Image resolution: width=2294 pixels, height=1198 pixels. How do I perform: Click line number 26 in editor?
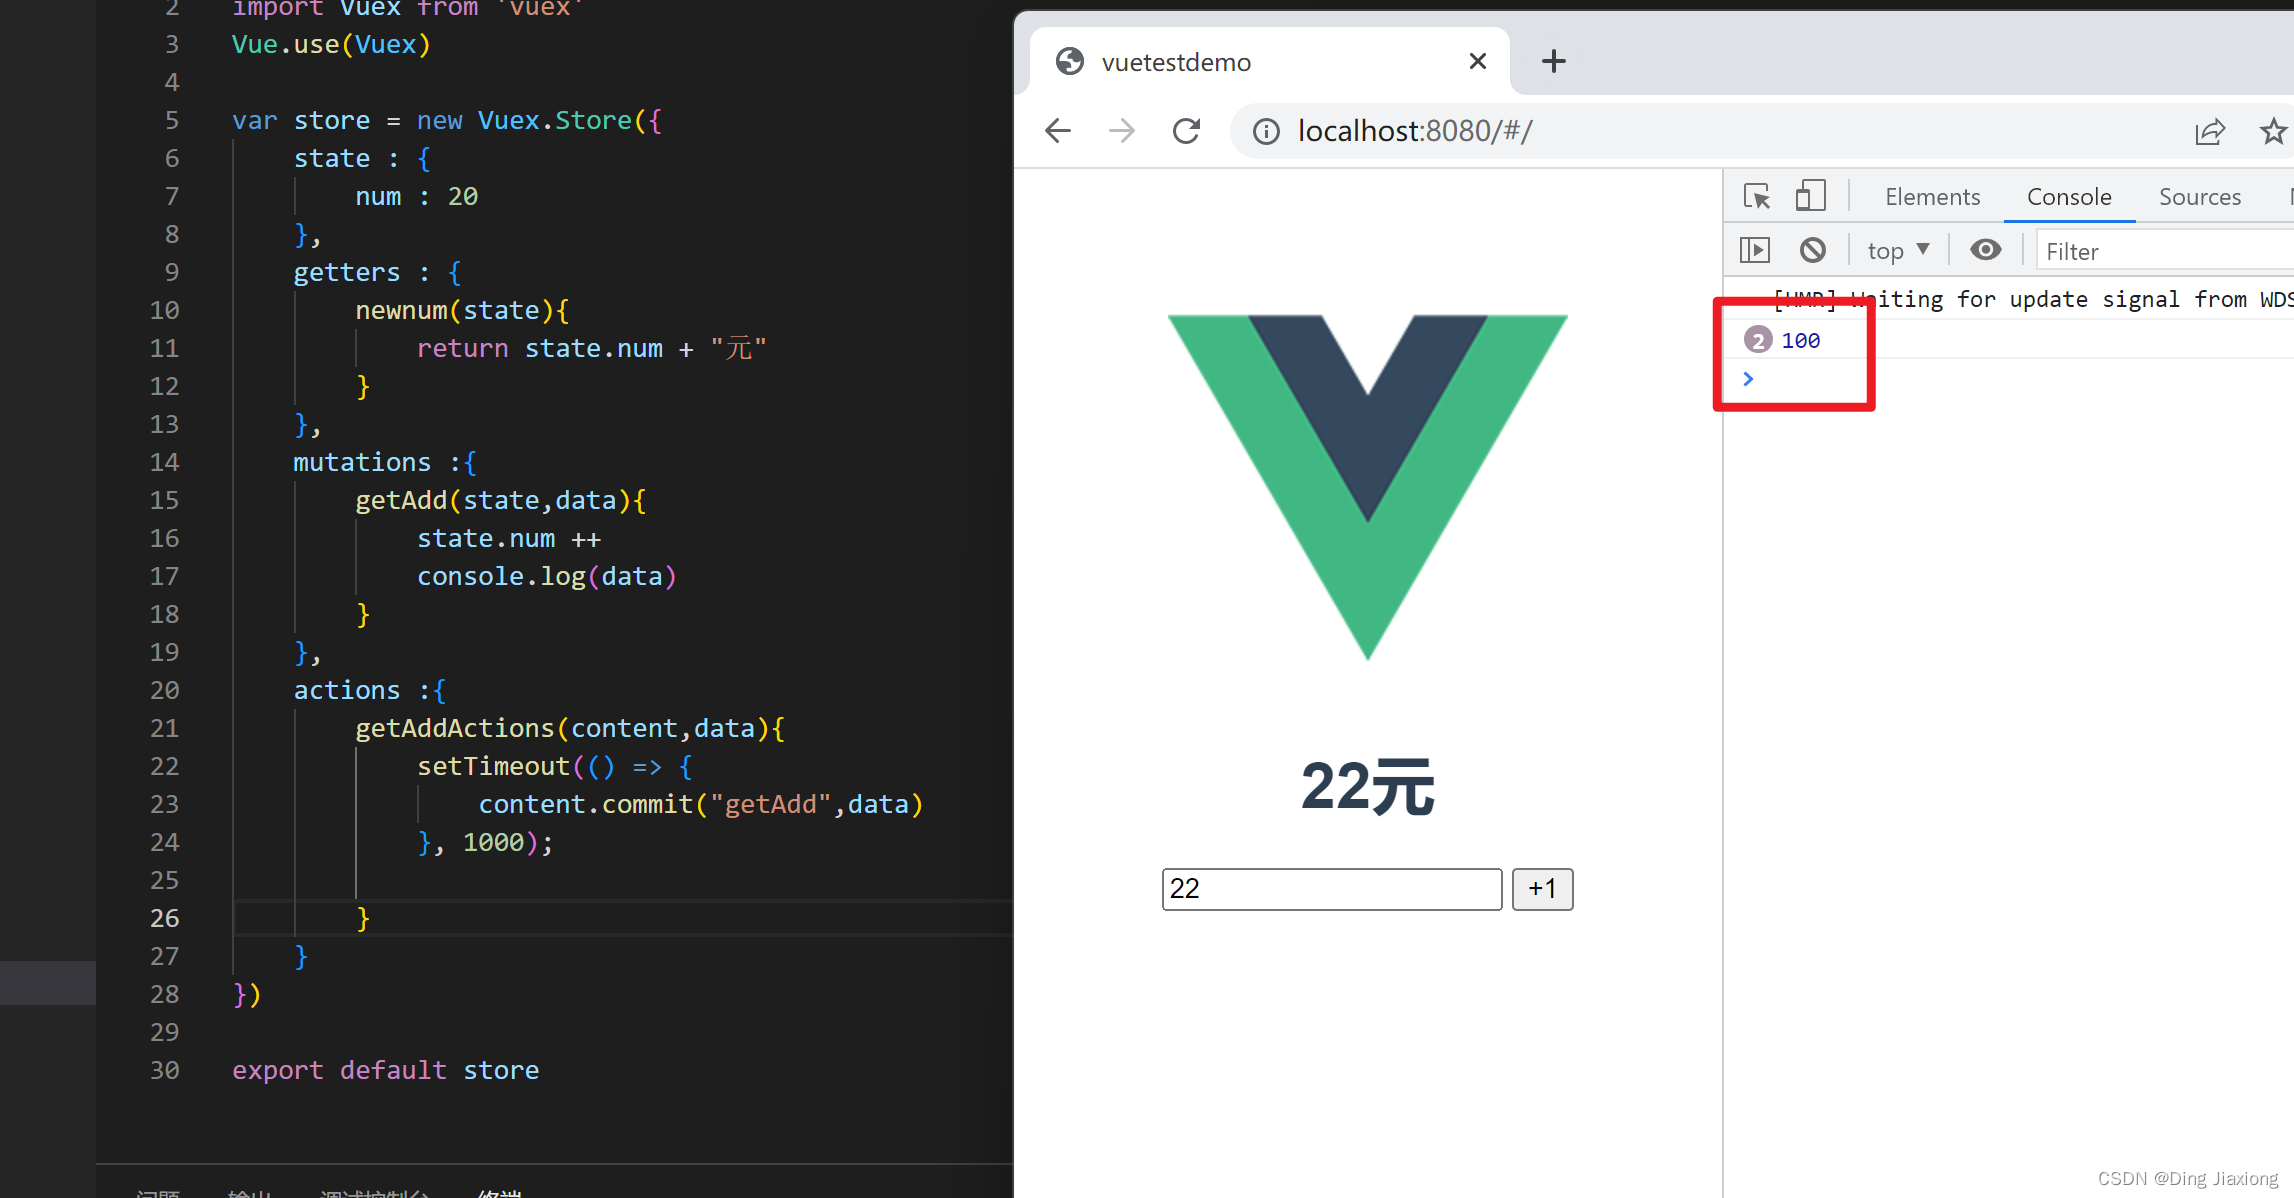165,918
